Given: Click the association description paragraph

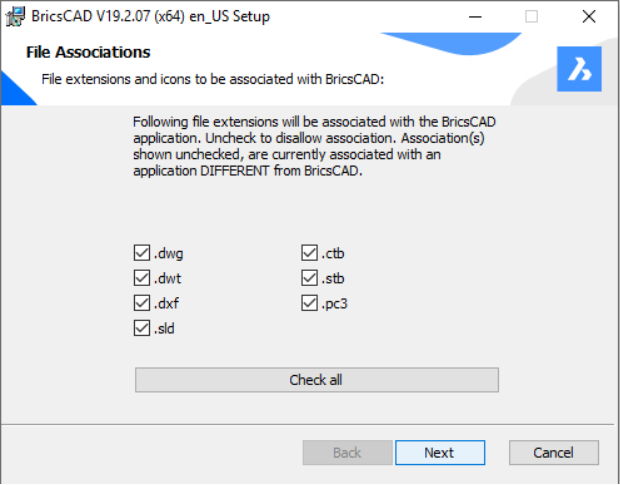Looking at the screenshot, I should tap(314, 146).
